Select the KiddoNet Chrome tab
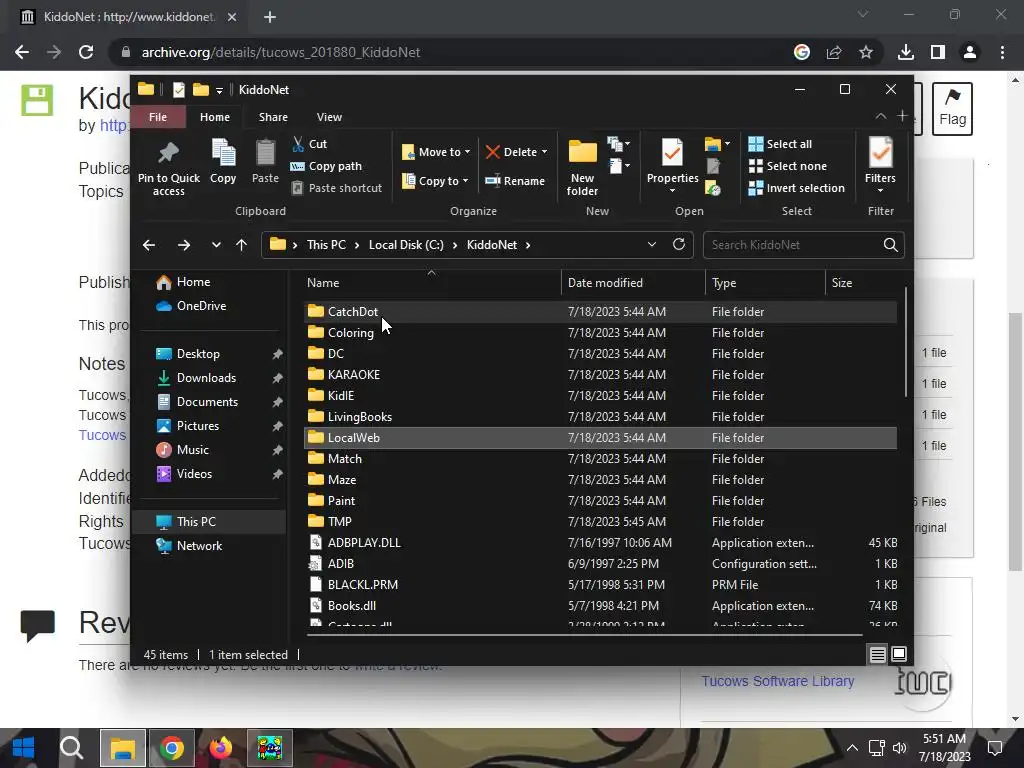1024x768 pixels. pos(129,17)
